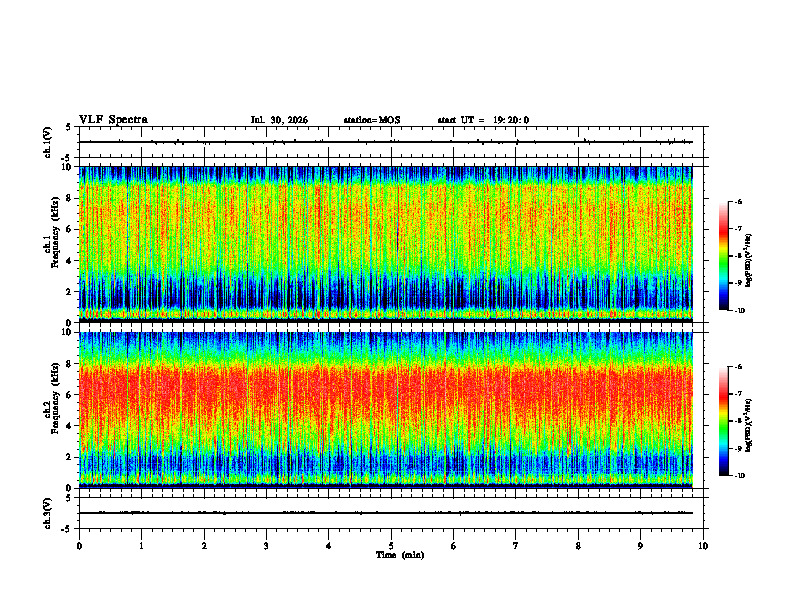Click the "5" tick on time axis
The image size is (792, 612).
click(x=391, y=546)
